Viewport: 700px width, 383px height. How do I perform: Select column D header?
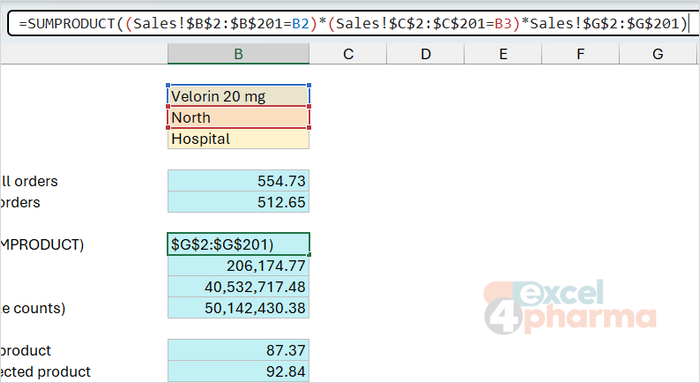pos(425,54)
